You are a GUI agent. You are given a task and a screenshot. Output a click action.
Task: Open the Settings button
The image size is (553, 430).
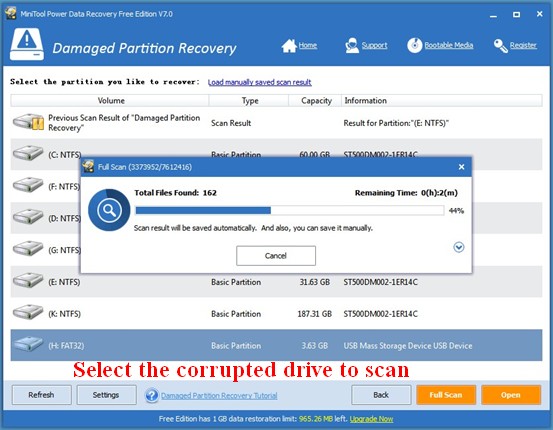(x=107, y=395)
